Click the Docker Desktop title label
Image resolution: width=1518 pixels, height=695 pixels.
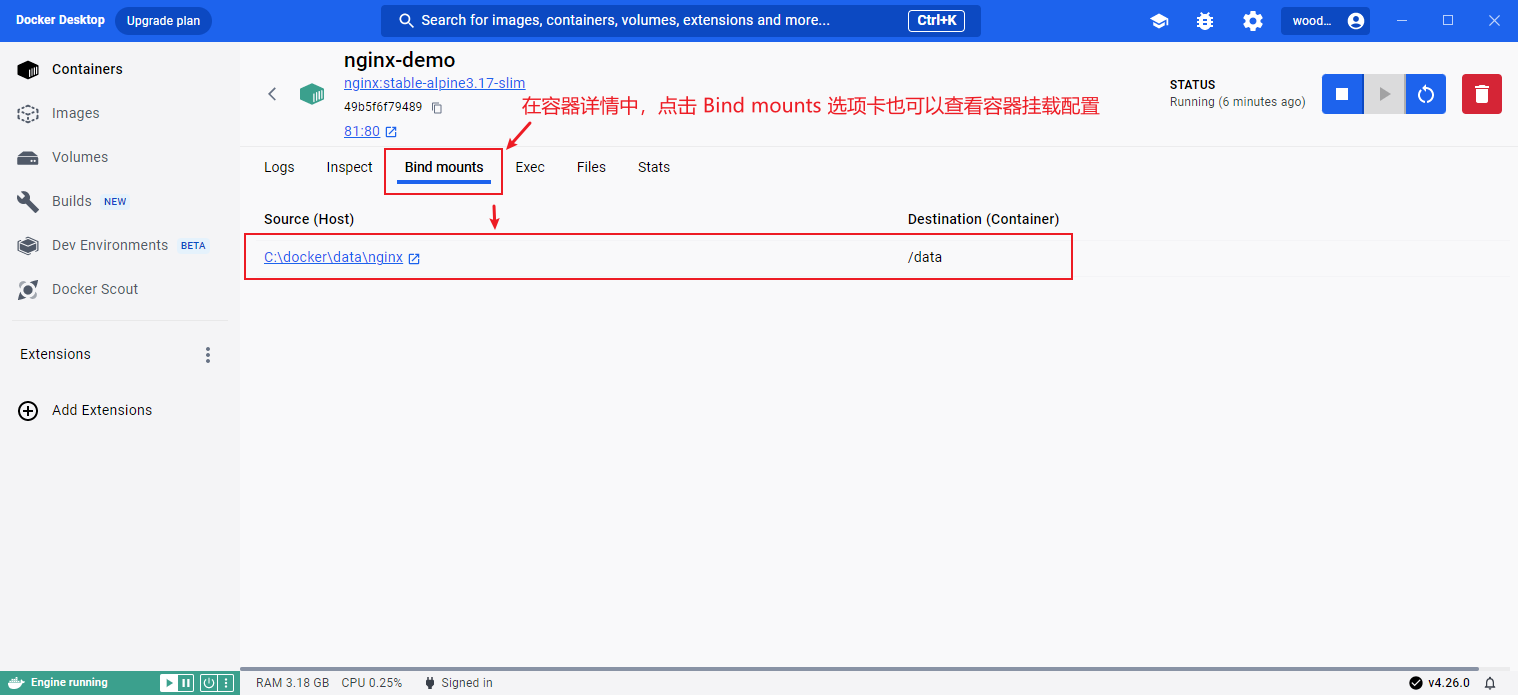tap(60, 20)
